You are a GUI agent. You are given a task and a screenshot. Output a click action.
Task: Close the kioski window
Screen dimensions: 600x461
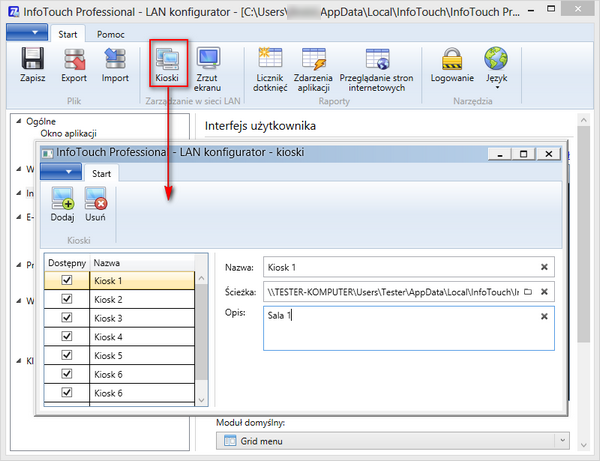(x=548, y=154)
